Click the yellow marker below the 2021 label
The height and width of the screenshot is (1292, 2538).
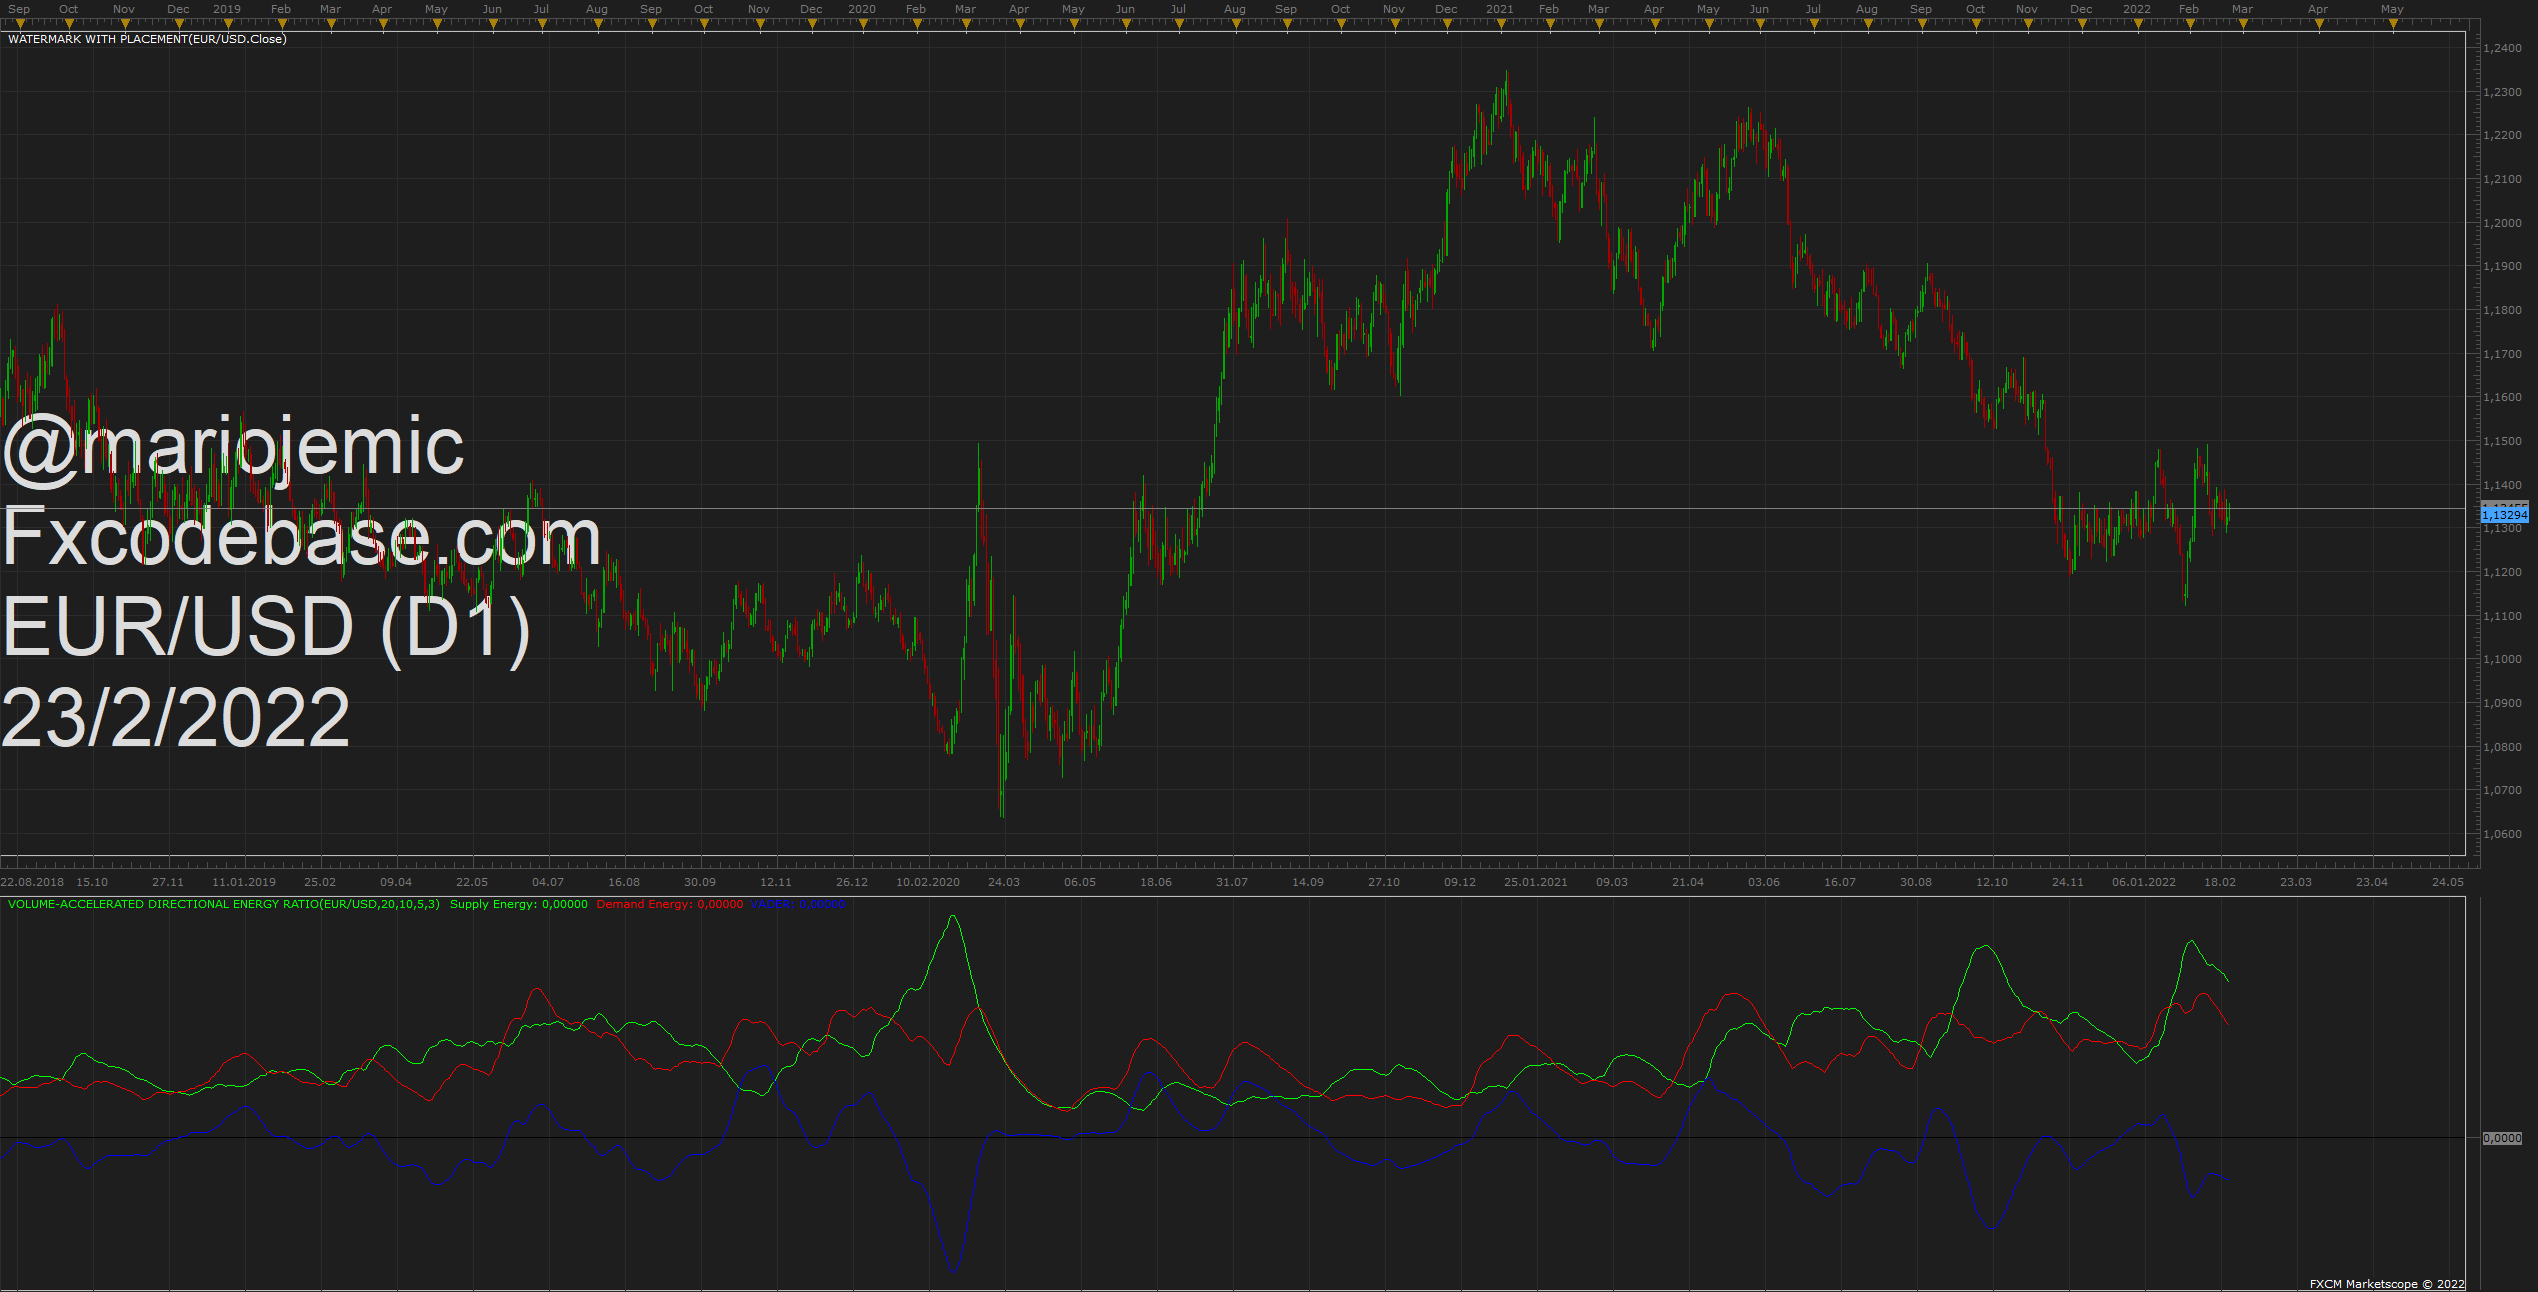click(x=1500, y=25)
